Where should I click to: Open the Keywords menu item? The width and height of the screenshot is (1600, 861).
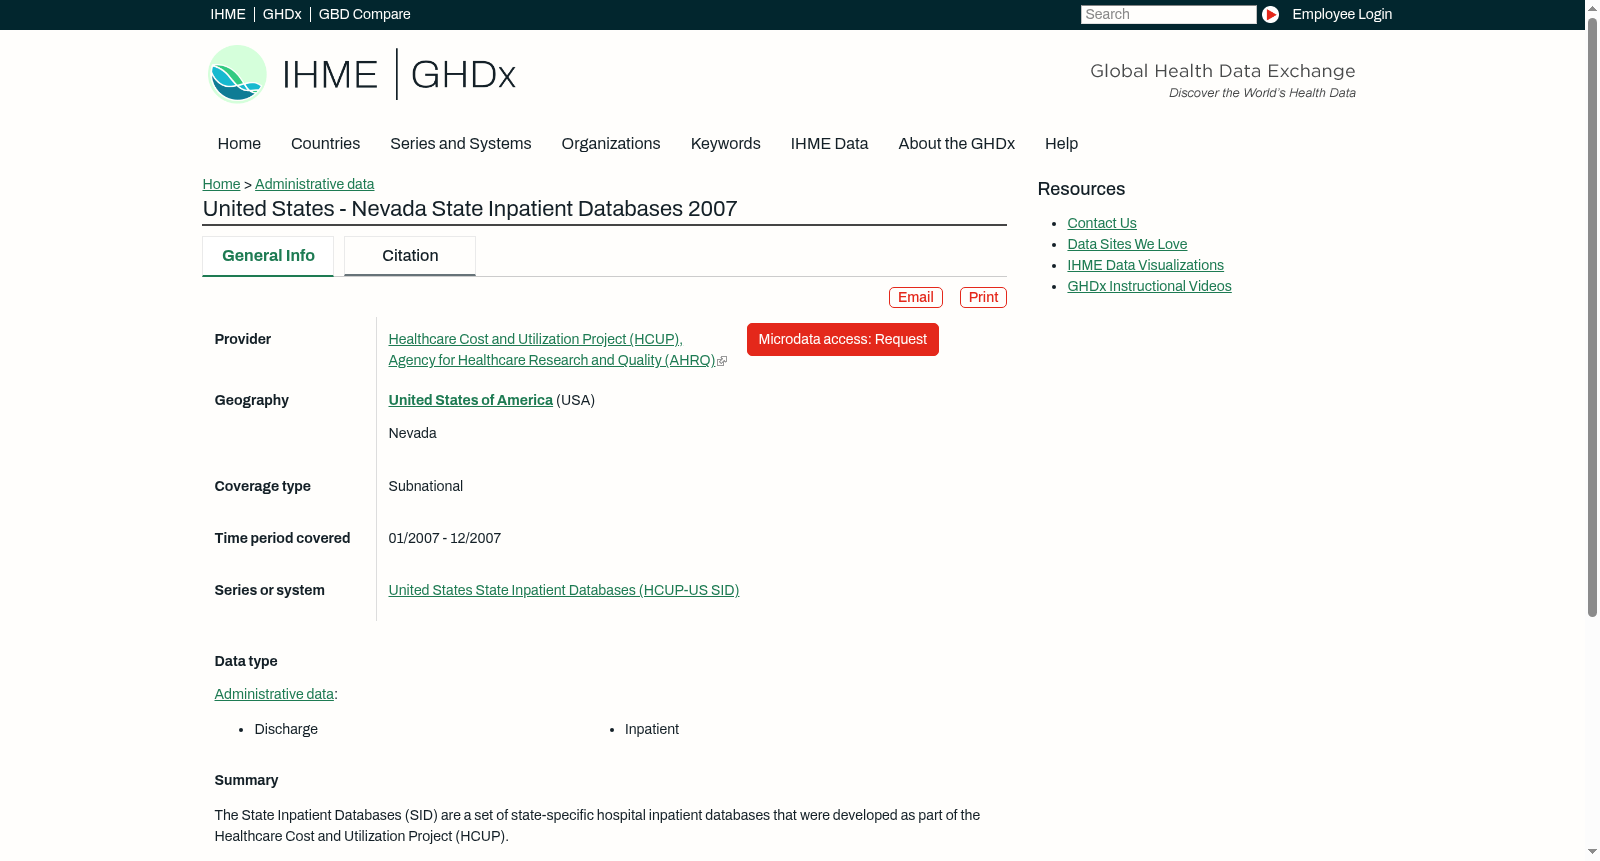[726, 144]
